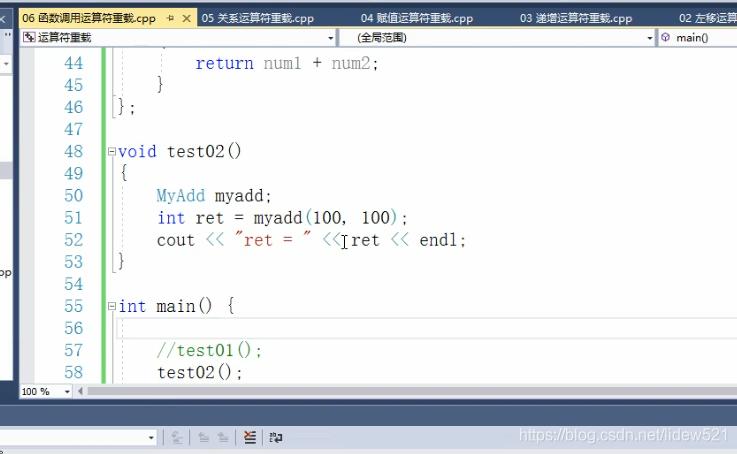
Task: Click the go to previous message icon
Action: click(x=203, y=438)
